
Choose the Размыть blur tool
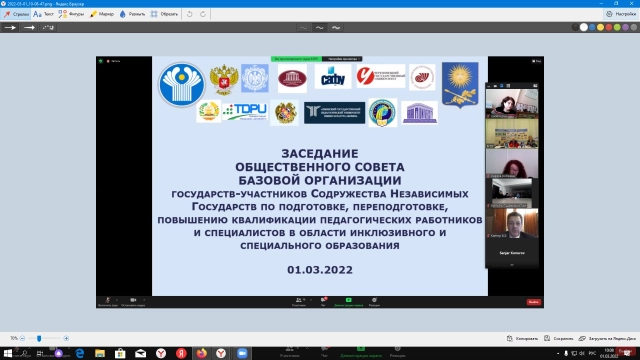click(x=132, y=14)
